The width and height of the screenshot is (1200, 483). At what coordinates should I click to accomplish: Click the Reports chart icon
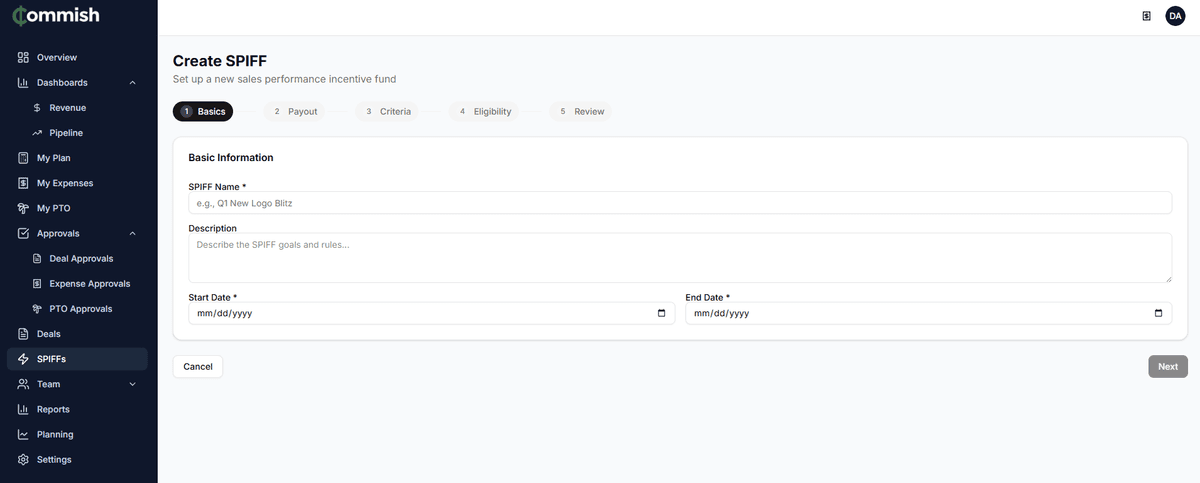point(23,409)
